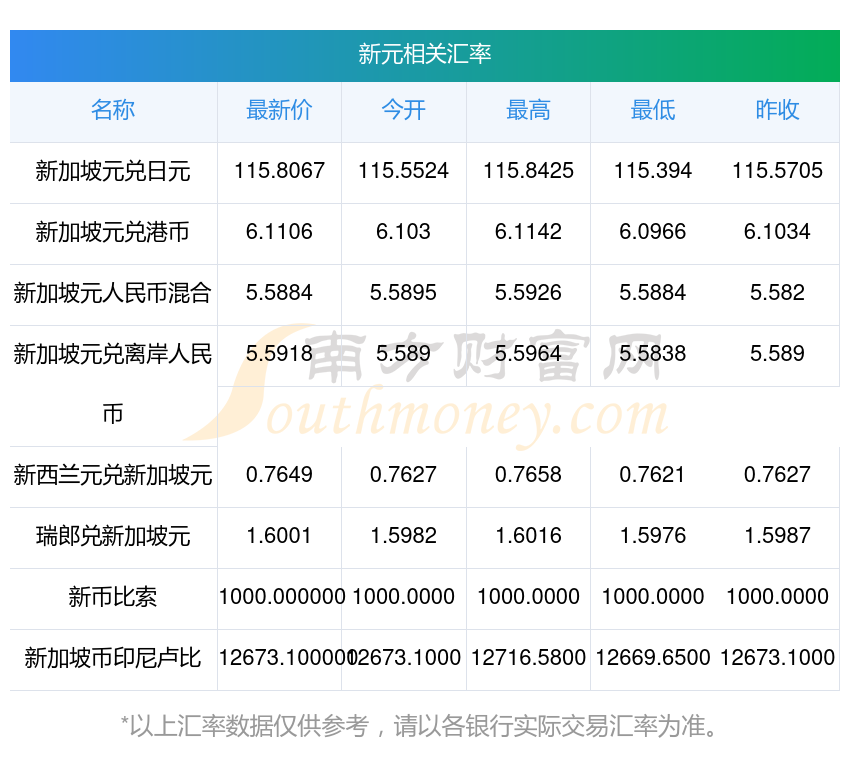Click high value 5.5926
Image resolution: width=850 pixels, height=757 pixels.
(528, 293)
